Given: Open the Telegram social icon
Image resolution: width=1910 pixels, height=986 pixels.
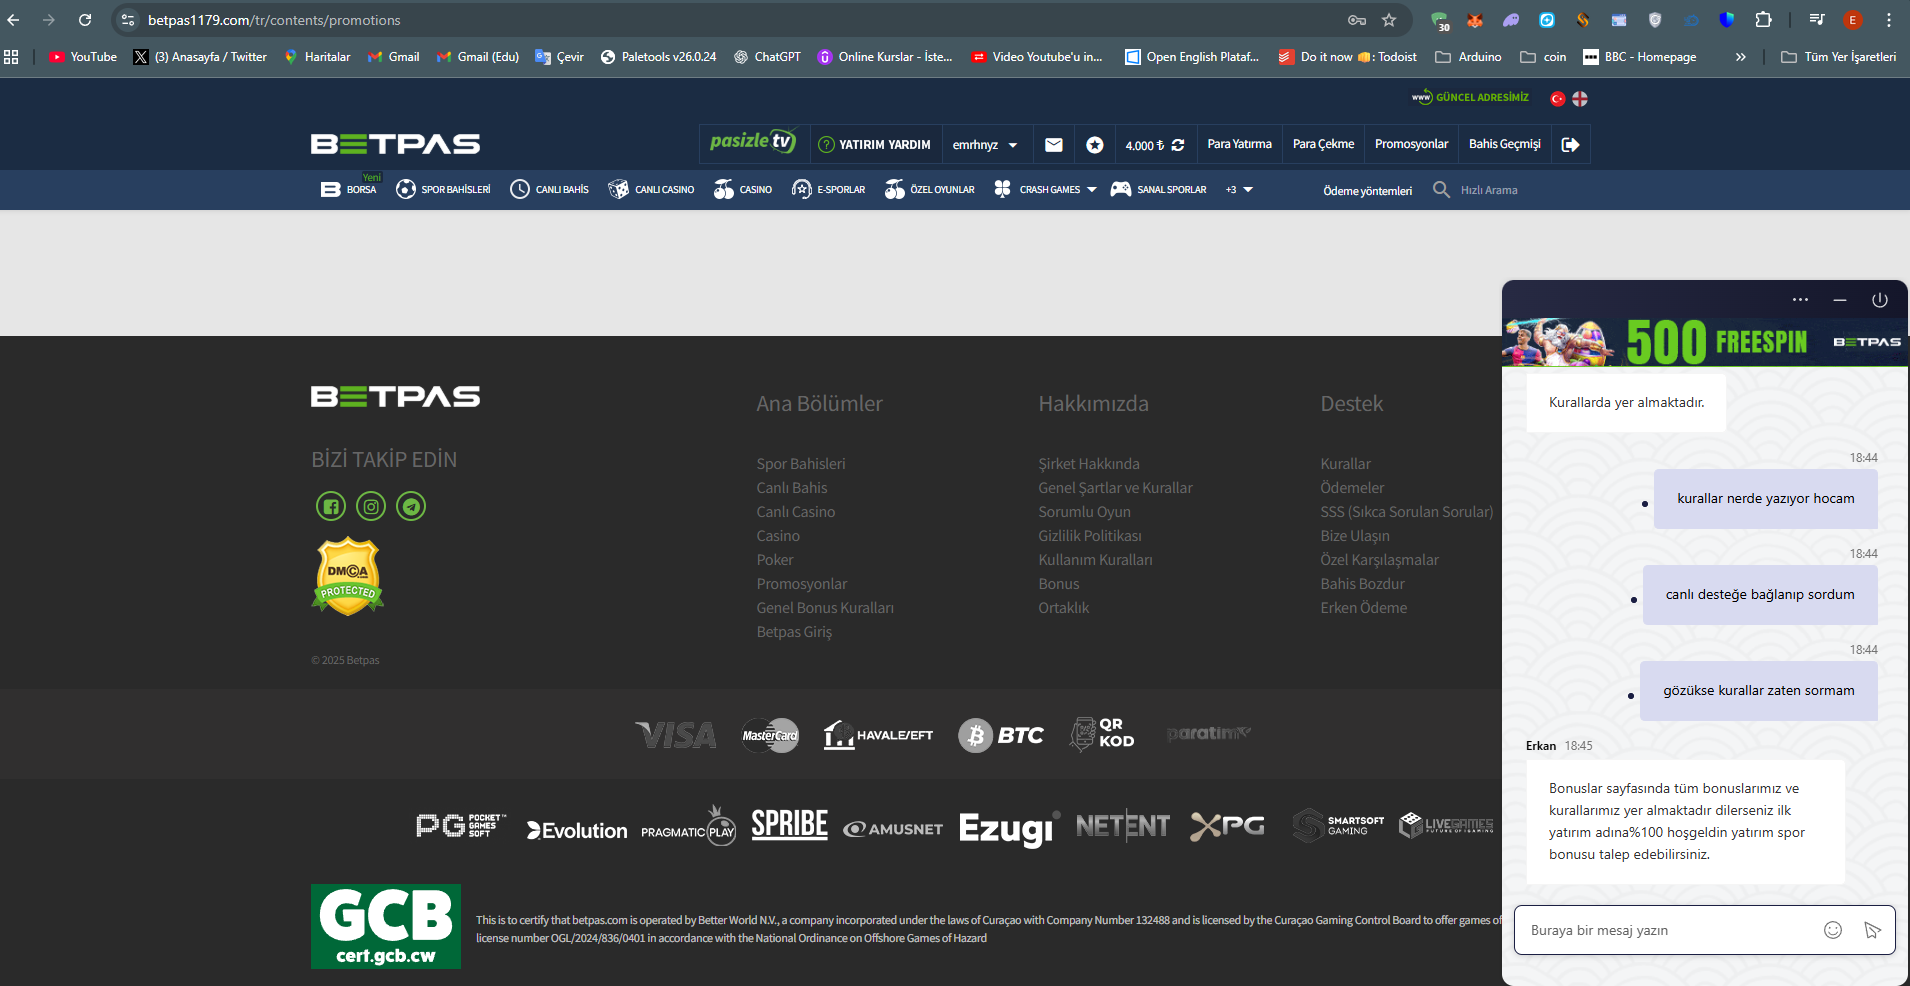Looking at the screenshot, I should point(411,506).
